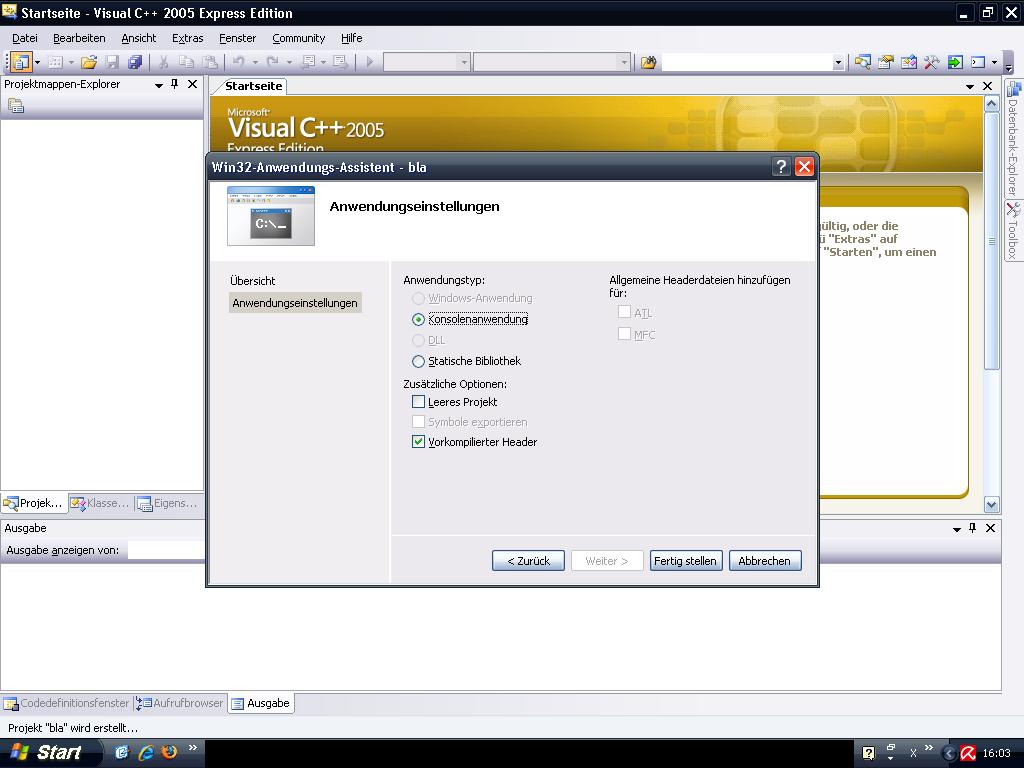Screen dimensions: 1024x768
Task: Open the Toolbox side tab
Action: [1013, 231]
